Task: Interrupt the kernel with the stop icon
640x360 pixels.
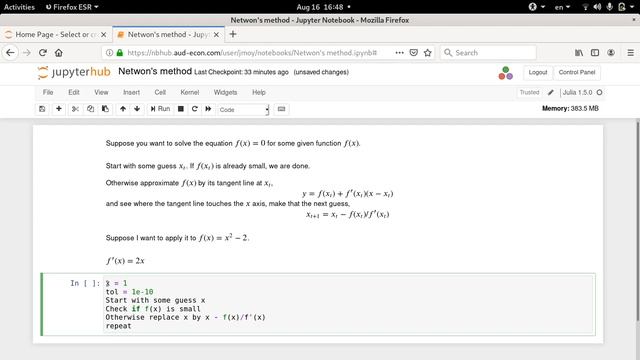Action: (x=180, y=109)
